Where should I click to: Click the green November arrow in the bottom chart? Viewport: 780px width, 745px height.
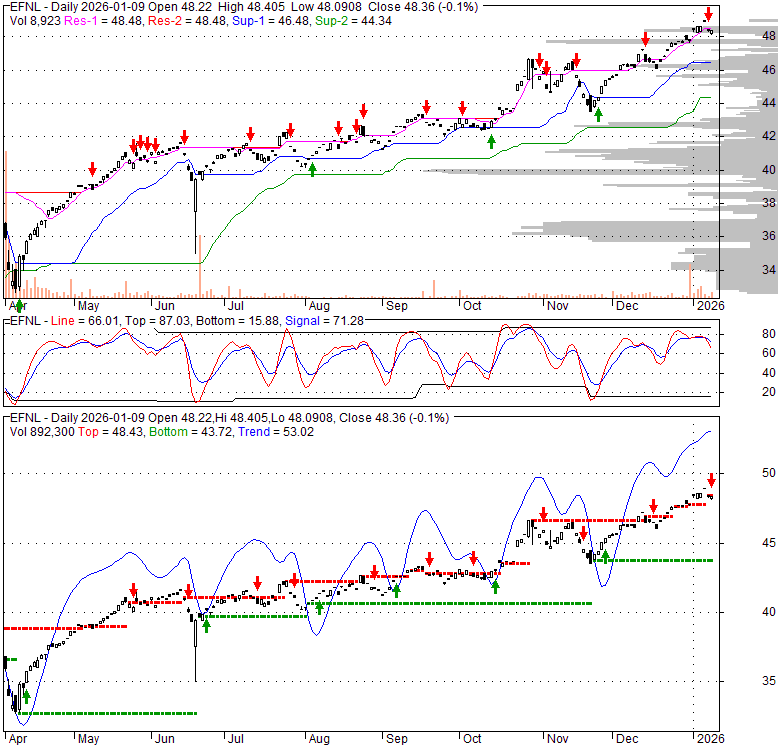(x=604, y=557)
